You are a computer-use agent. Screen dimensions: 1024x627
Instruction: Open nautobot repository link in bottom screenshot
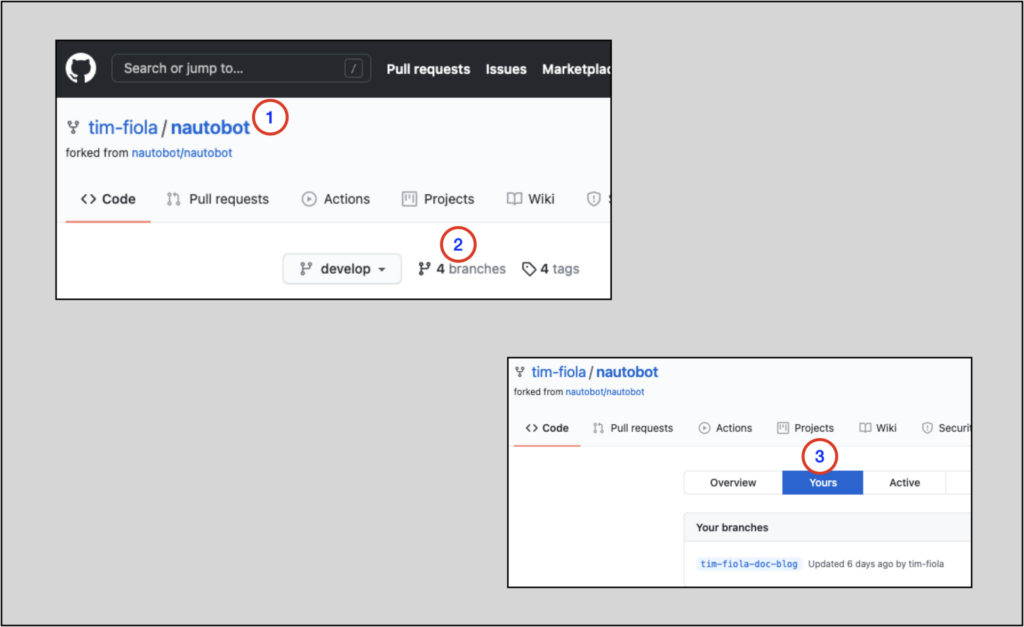coord(627,372)
